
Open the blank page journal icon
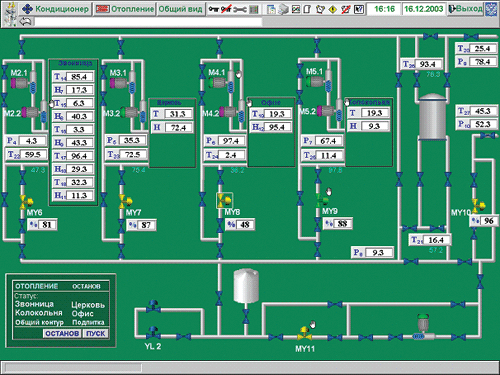coord(307,9)
